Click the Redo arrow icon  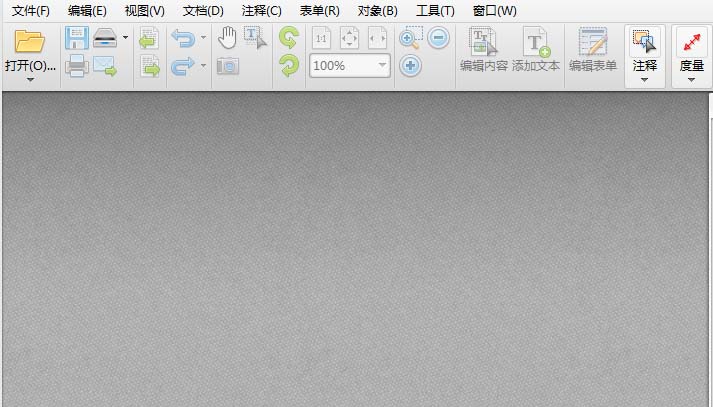point(183,67)
